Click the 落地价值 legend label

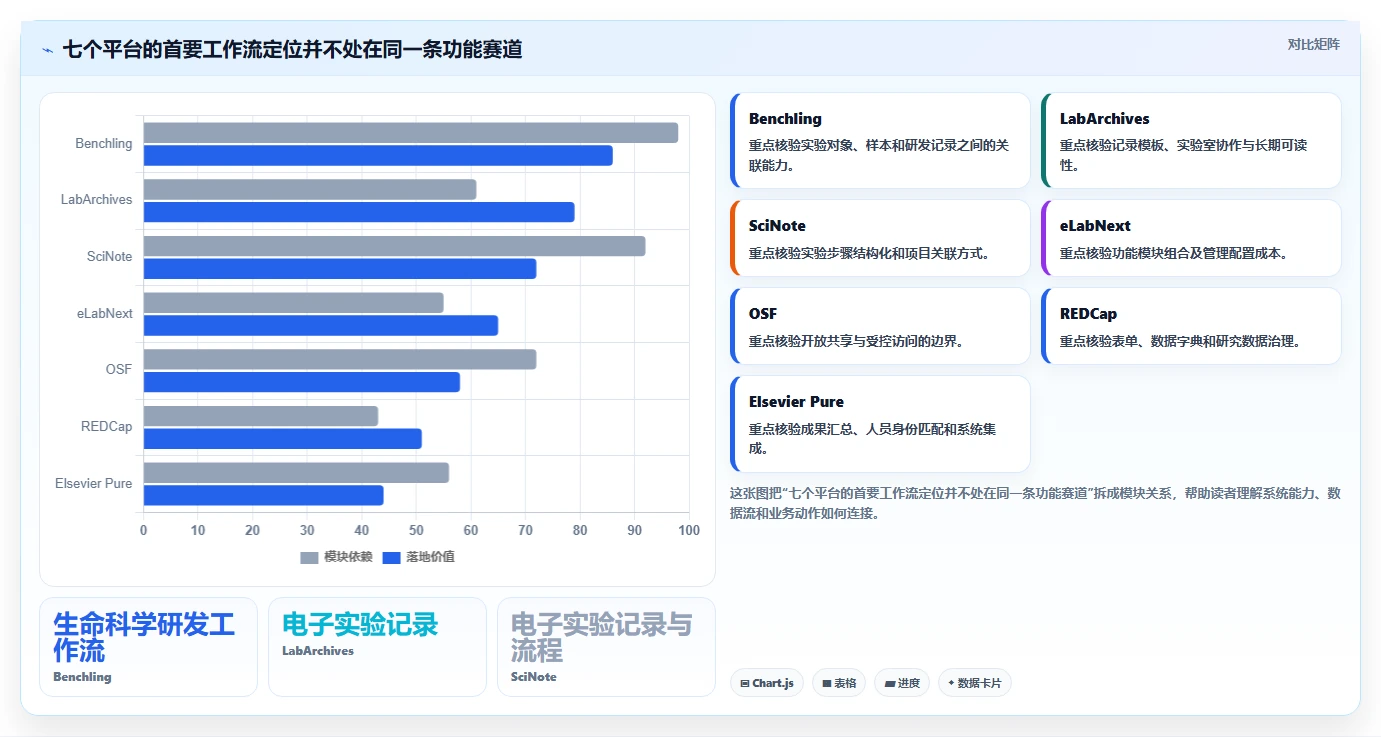[430, 557]
